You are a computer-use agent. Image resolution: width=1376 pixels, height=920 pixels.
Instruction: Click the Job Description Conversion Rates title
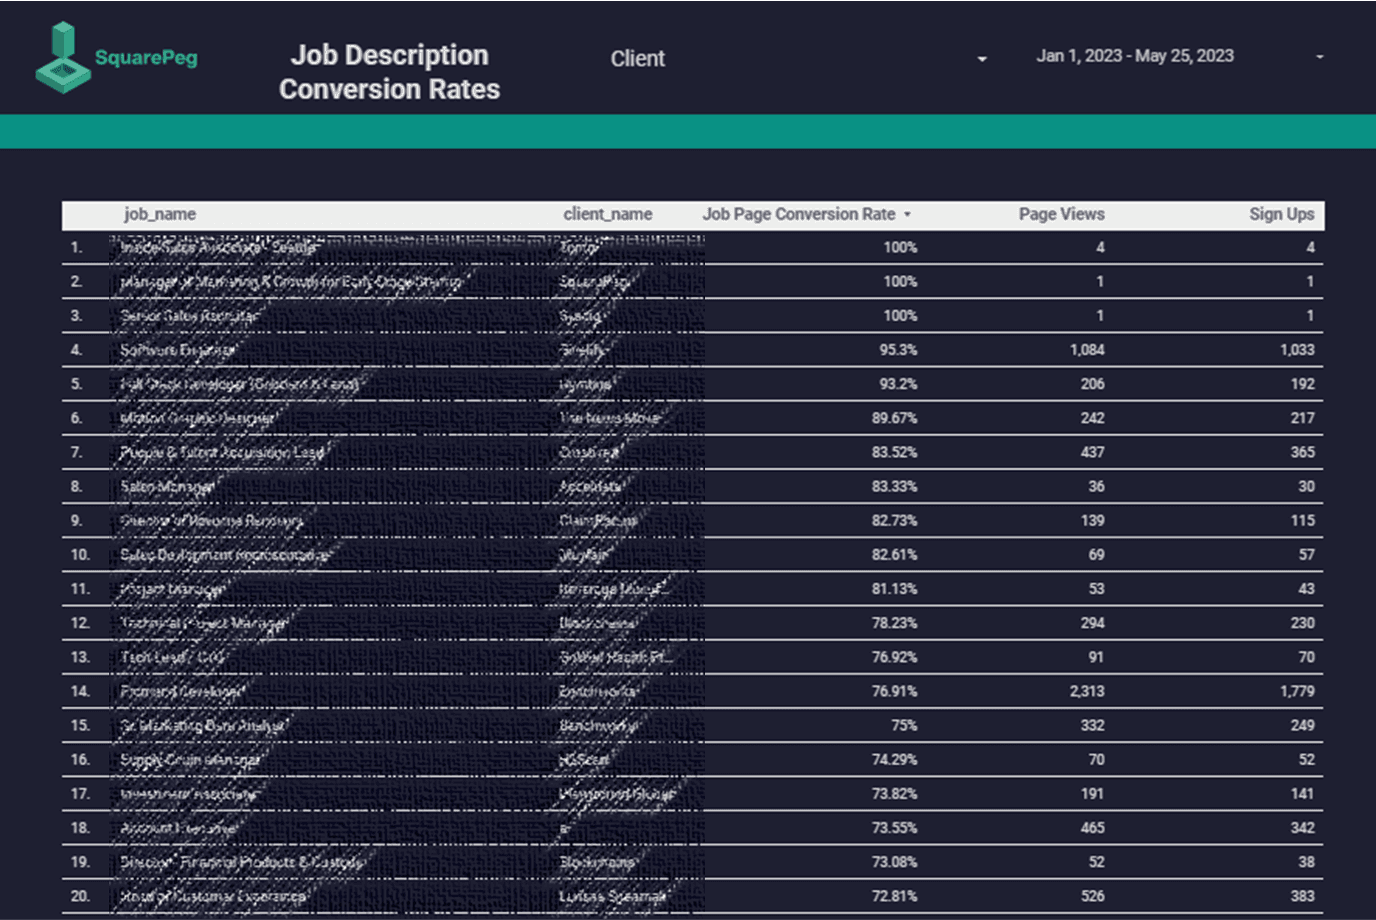pos(390,72)
